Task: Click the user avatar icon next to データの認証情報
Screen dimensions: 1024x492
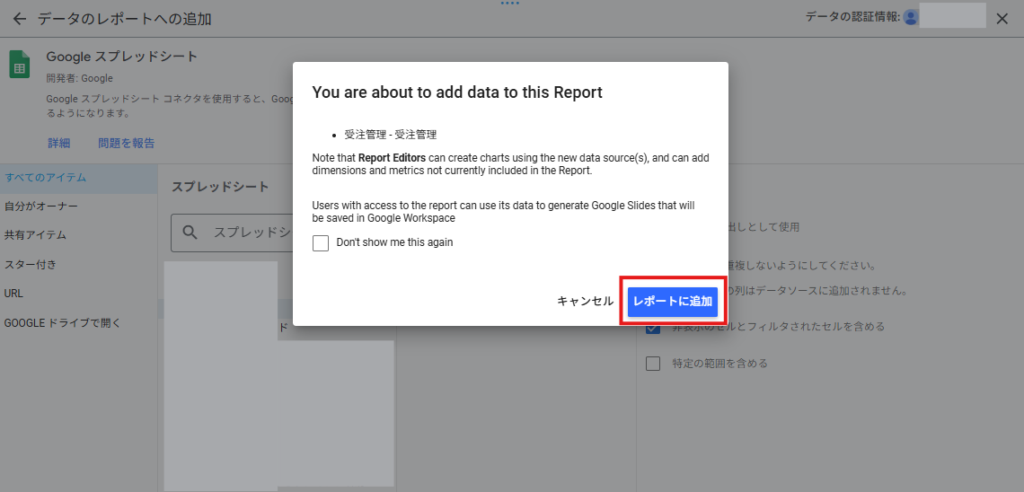Action: click(x=910, y=18)
